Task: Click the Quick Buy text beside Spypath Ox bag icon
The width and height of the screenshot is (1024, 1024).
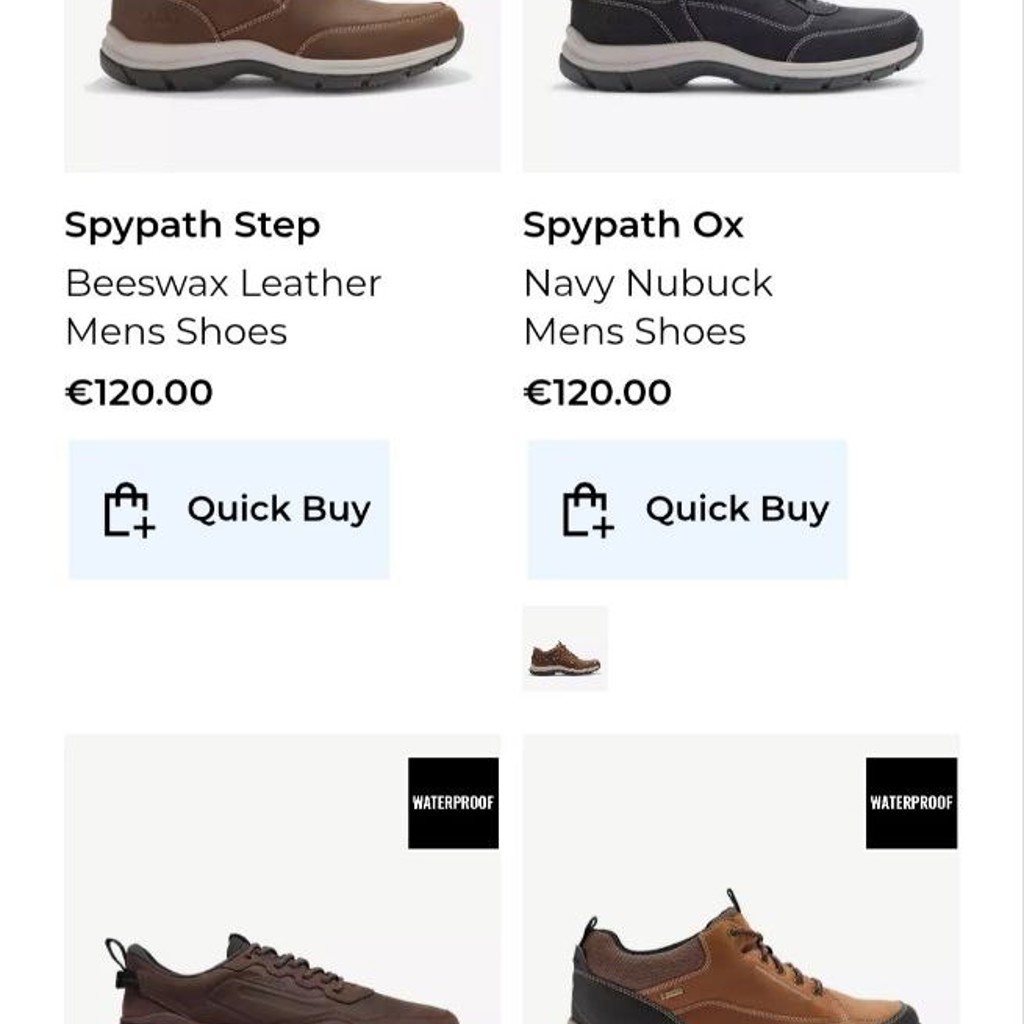Action: coord(737,509)
